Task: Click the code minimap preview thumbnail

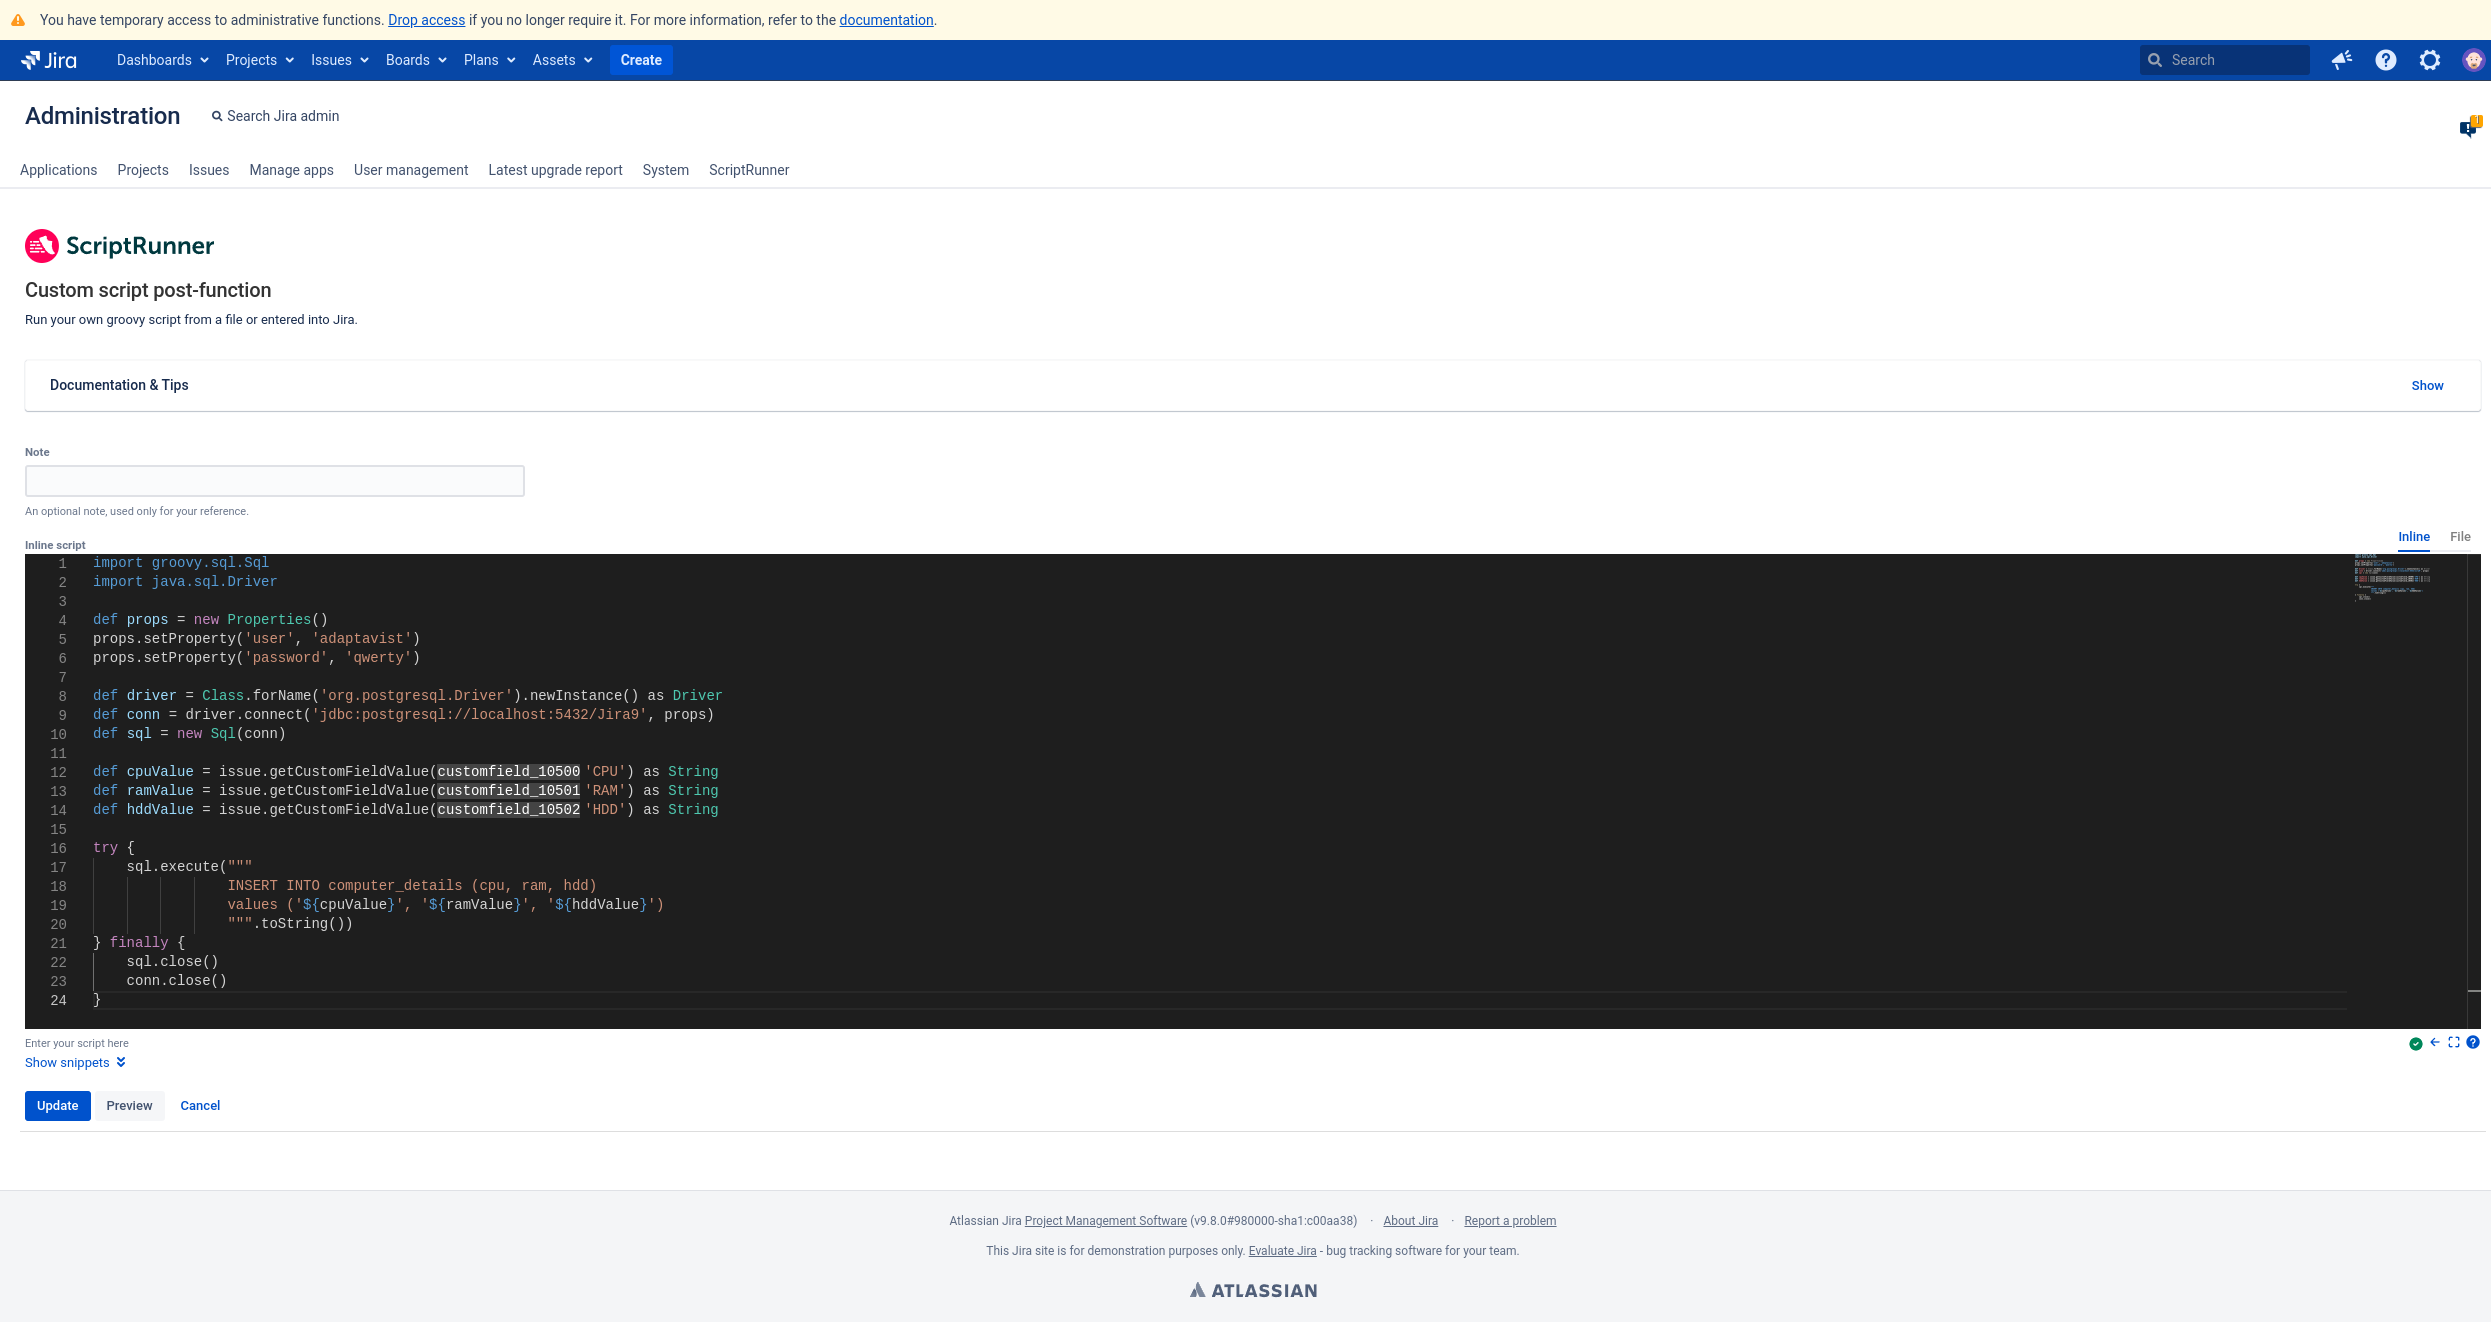Action: pos(2395,580)
